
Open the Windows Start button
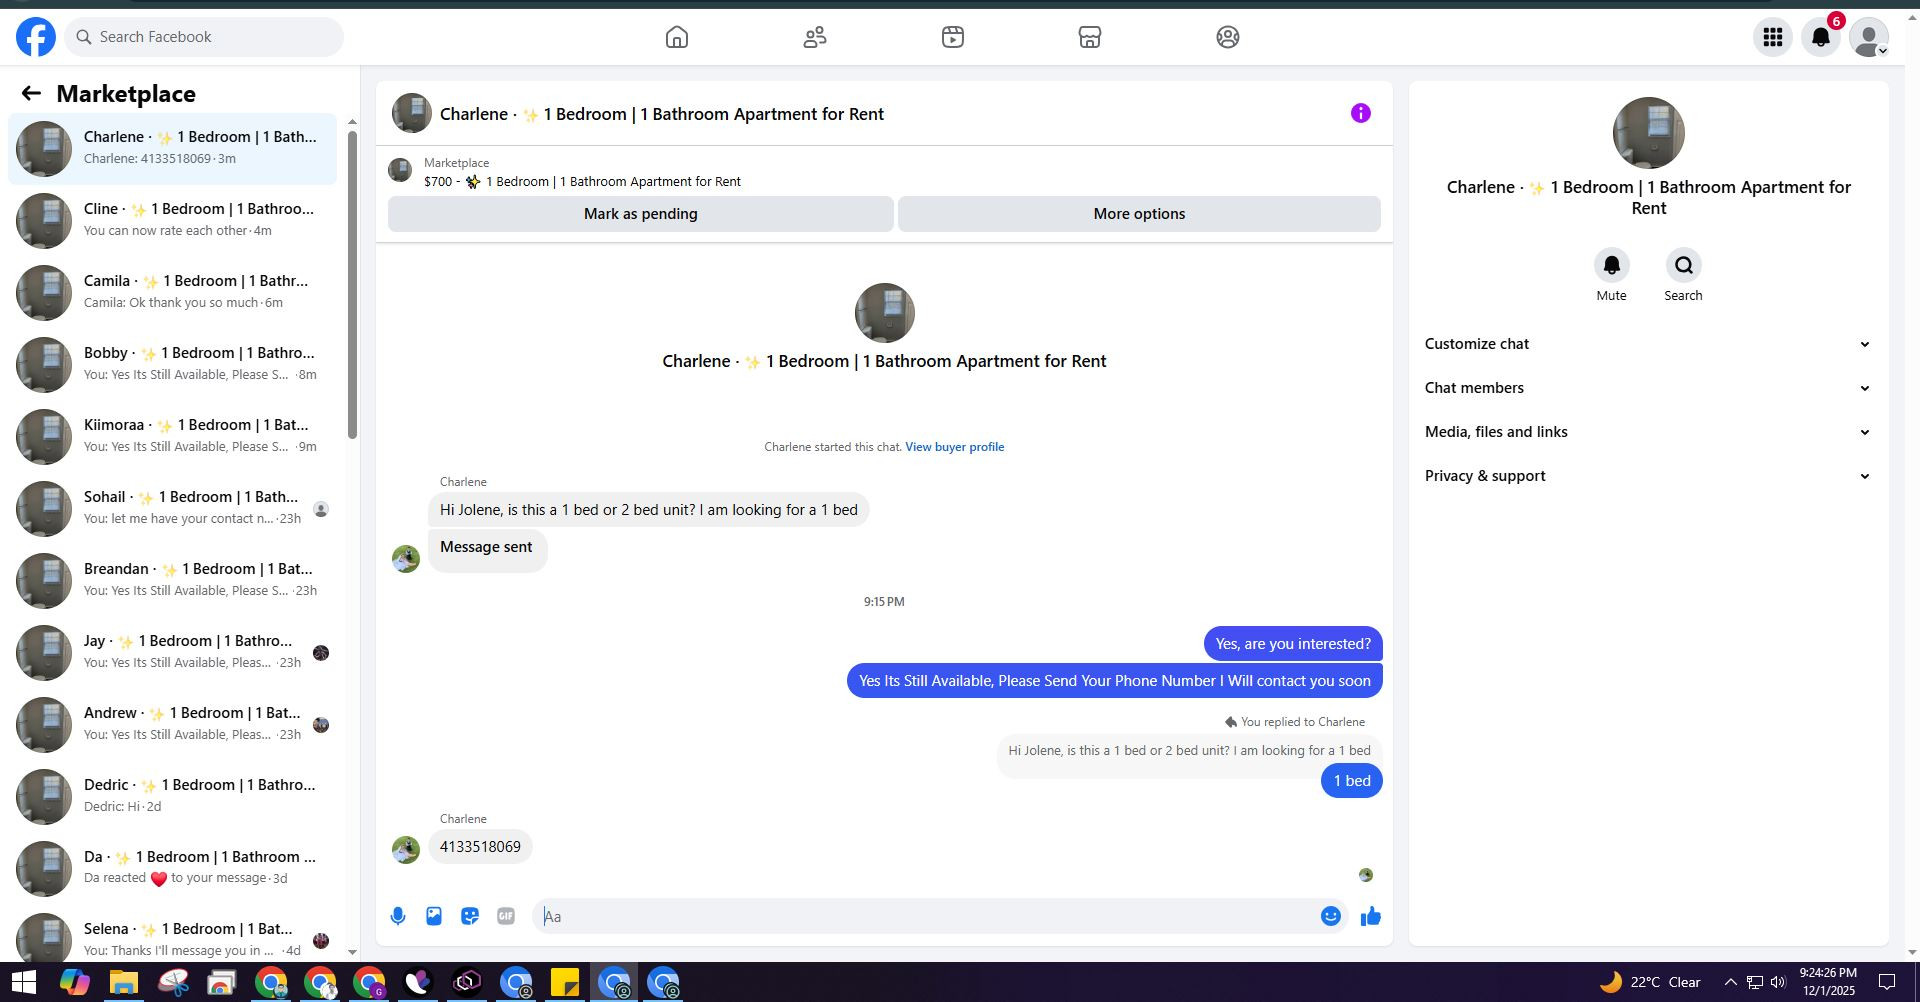(x=24, y=983)
